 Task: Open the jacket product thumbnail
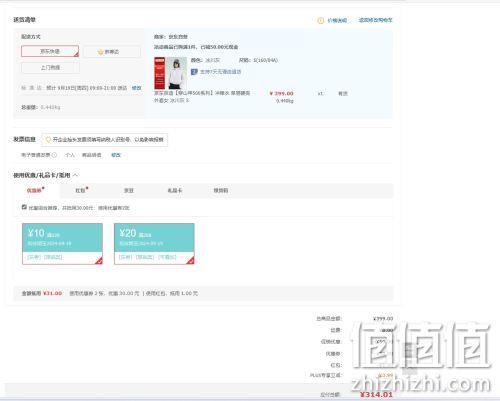point(170,73)
